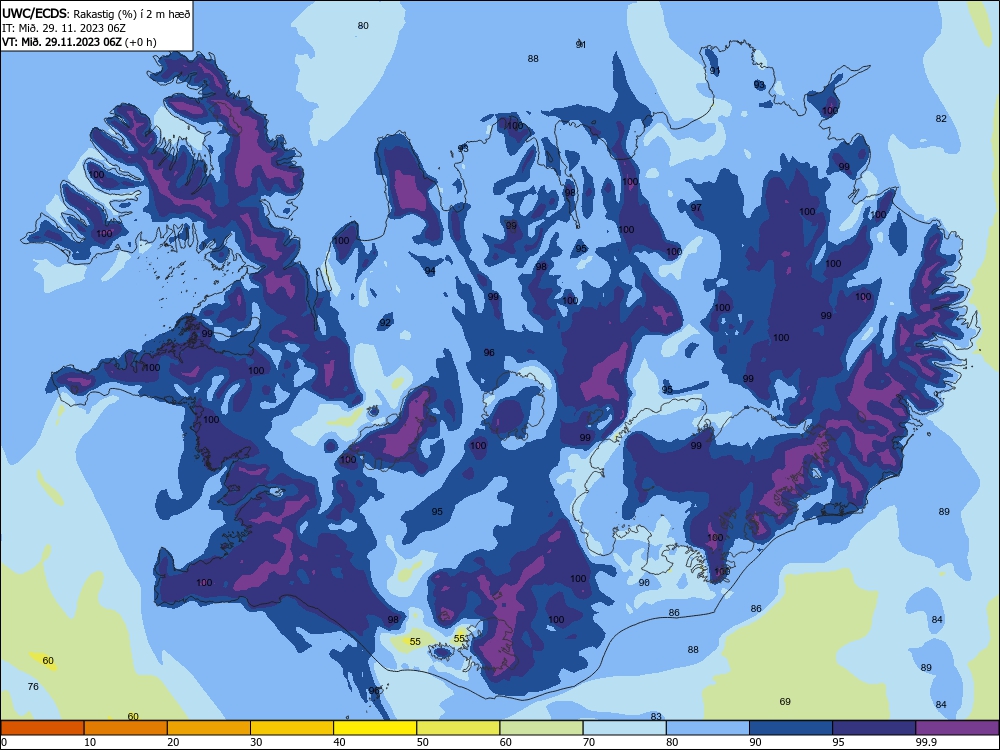Click the "20" legend tick label
The width and height of the screenshot is (1000, 750).
point(173,742)
